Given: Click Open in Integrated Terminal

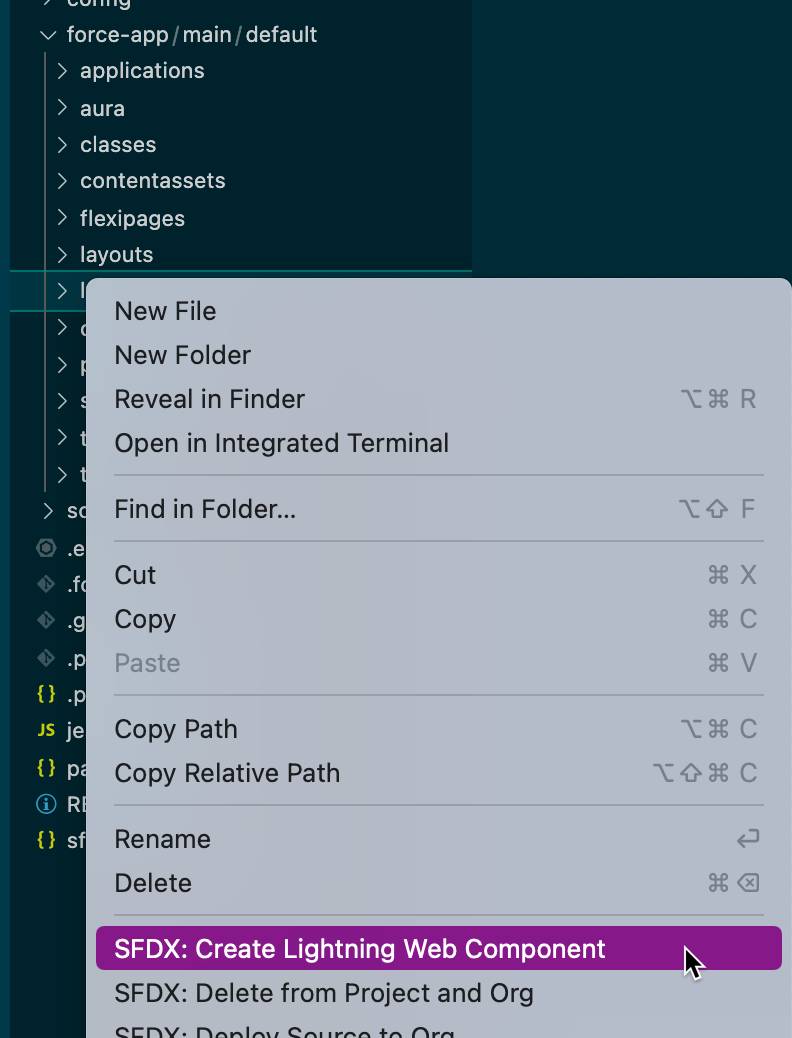Looking at the screenshot, I should click(x=281, y=443).
